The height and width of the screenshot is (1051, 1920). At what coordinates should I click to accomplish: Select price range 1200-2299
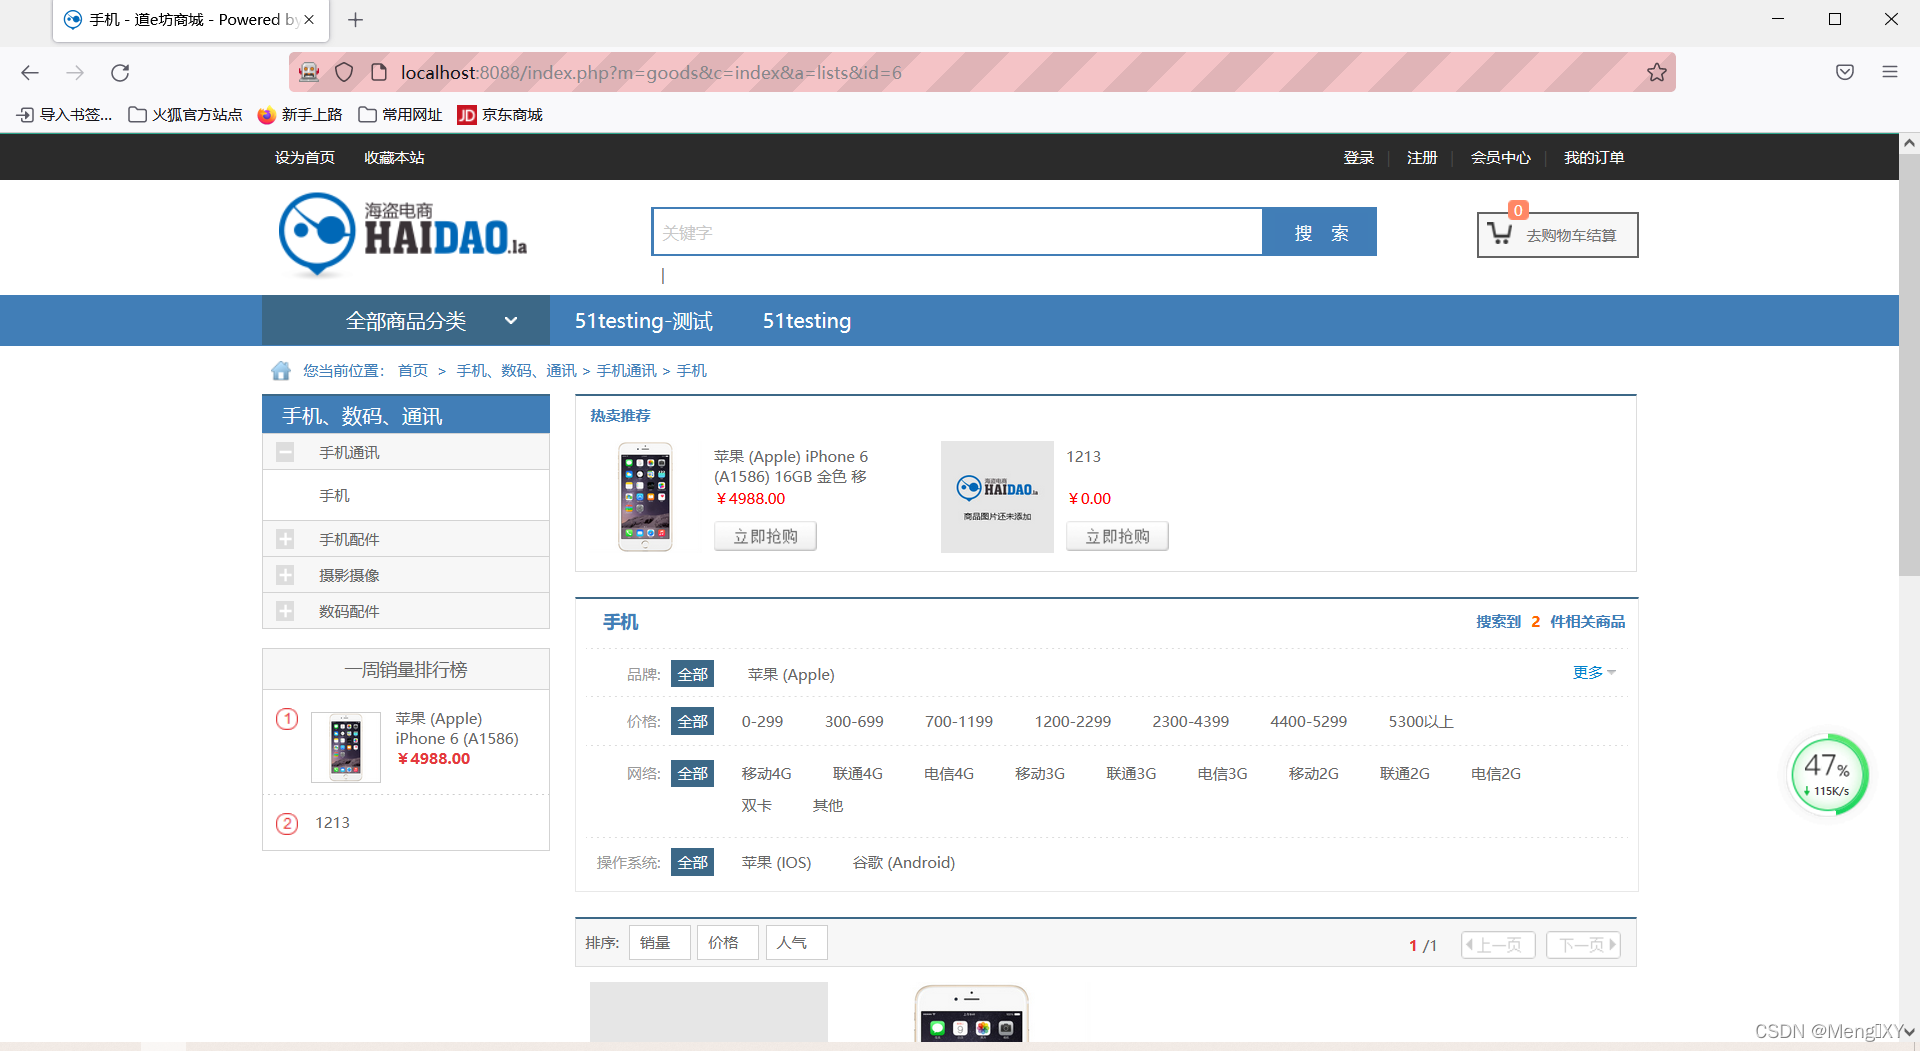tap(1072, 721)
